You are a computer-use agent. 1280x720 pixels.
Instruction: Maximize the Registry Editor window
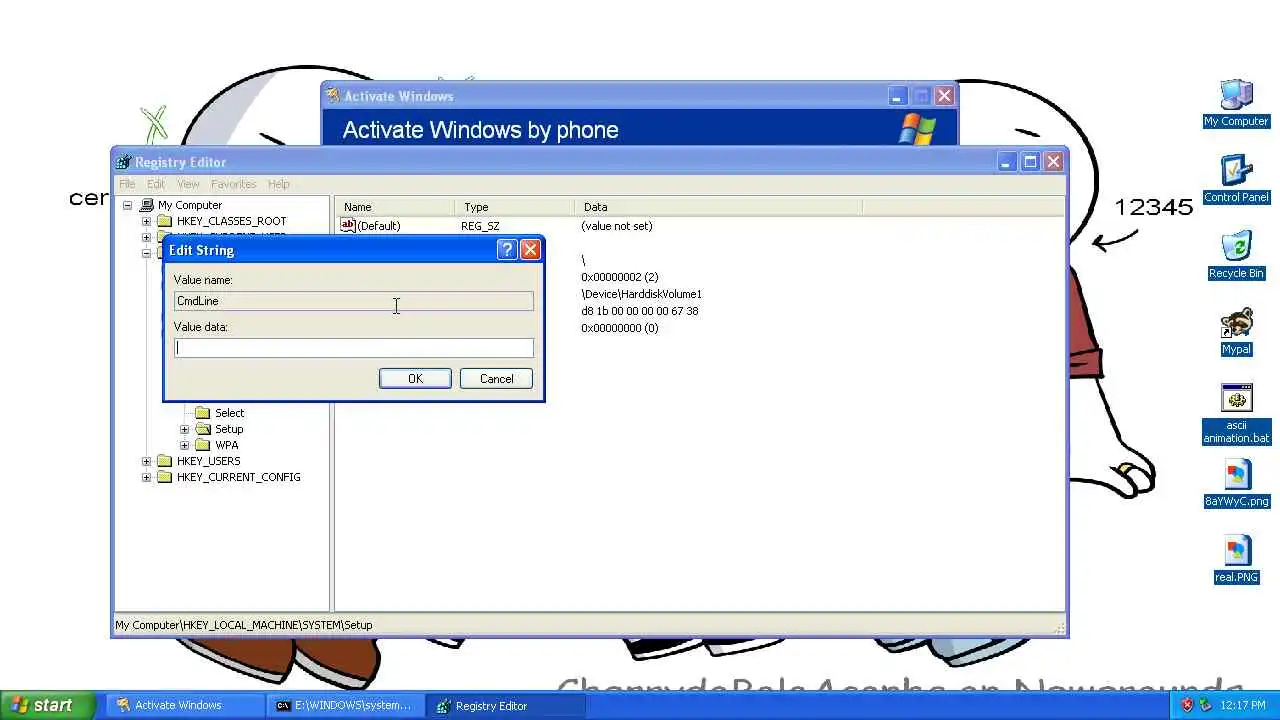click(x=1030, y=162)
